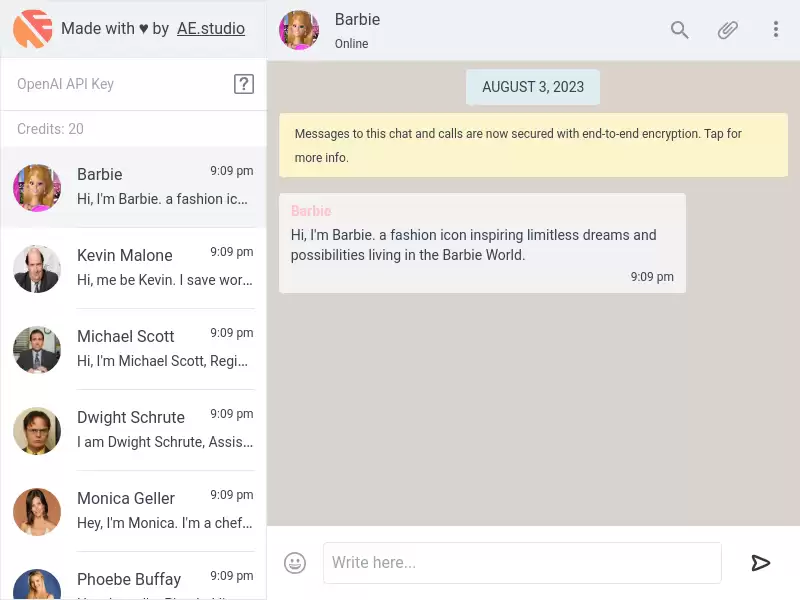Click the AE Studio orange logo
This screenshot has height=600, width=800.
point(33,29)
